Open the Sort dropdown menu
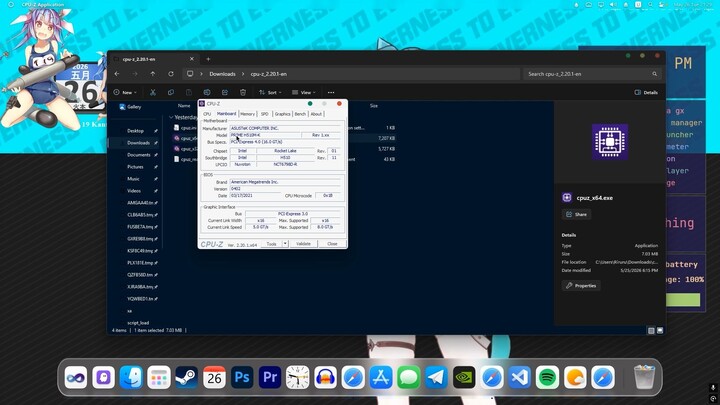 click(x=270, y=92)
